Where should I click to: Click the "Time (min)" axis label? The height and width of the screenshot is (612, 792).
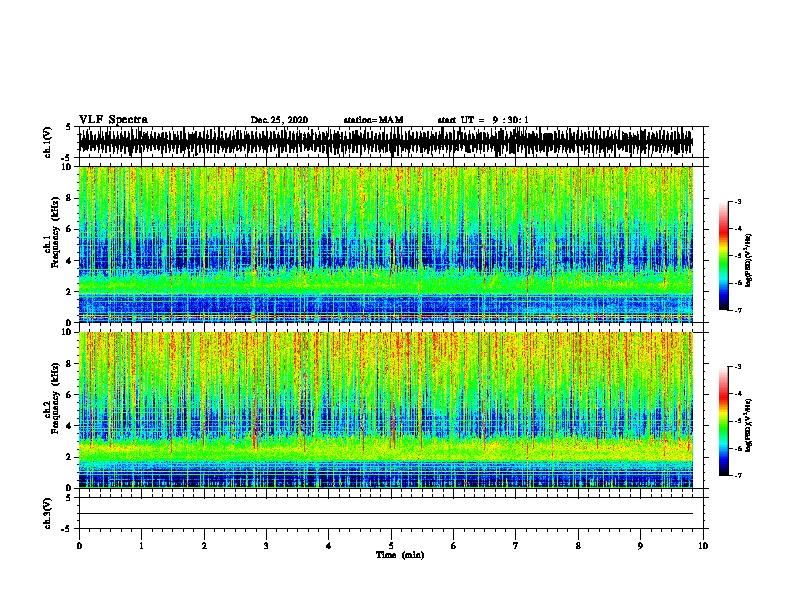coord(400,555)
